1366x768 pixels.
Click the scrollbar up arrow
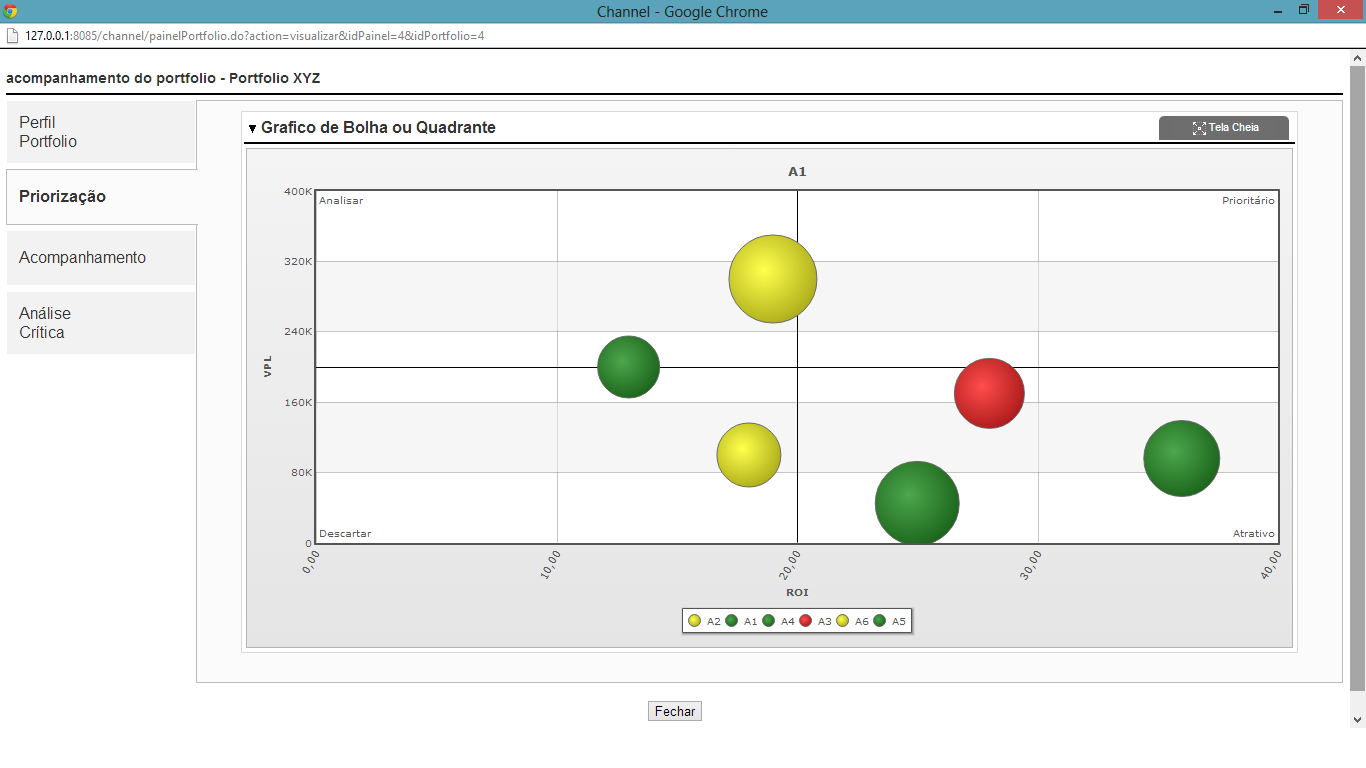pos(1357,57)
